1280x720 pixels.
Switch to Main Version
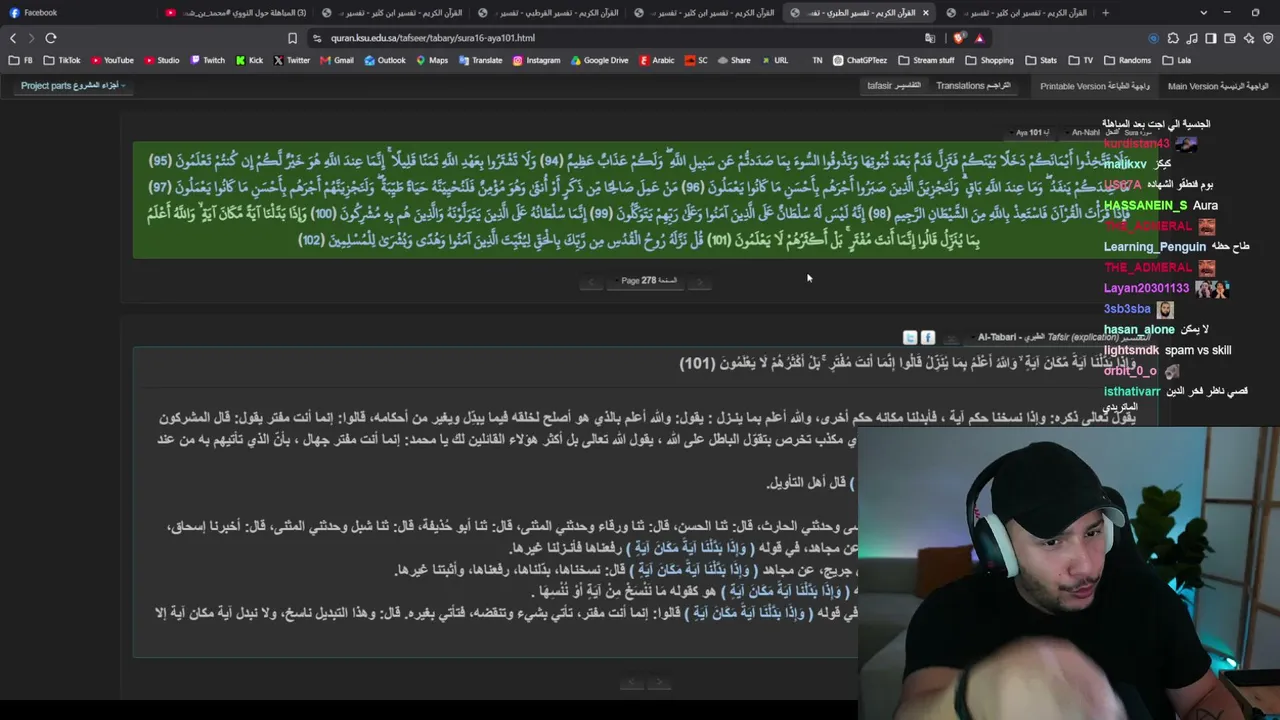tap(1218, 86)
